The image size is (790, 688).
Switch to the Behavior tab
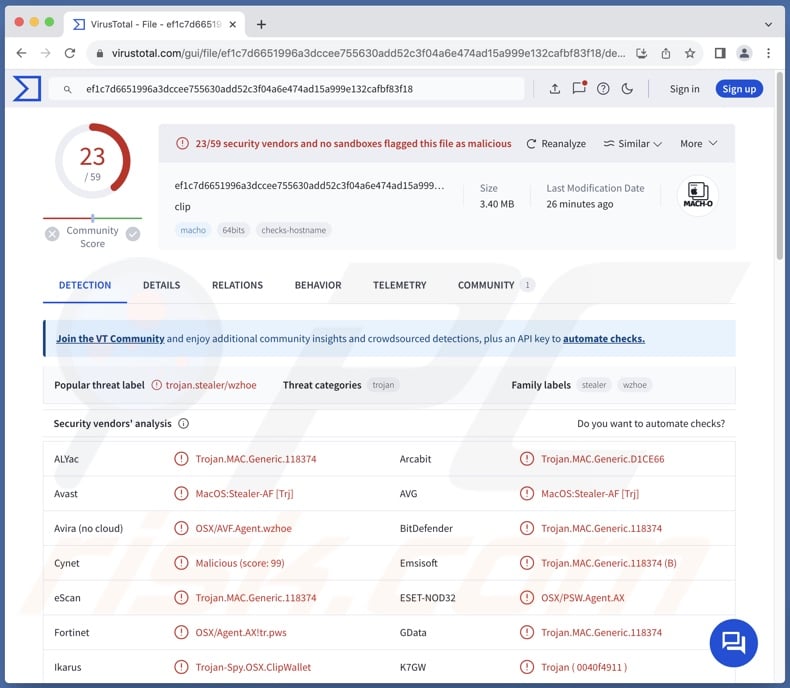[318, 285]
